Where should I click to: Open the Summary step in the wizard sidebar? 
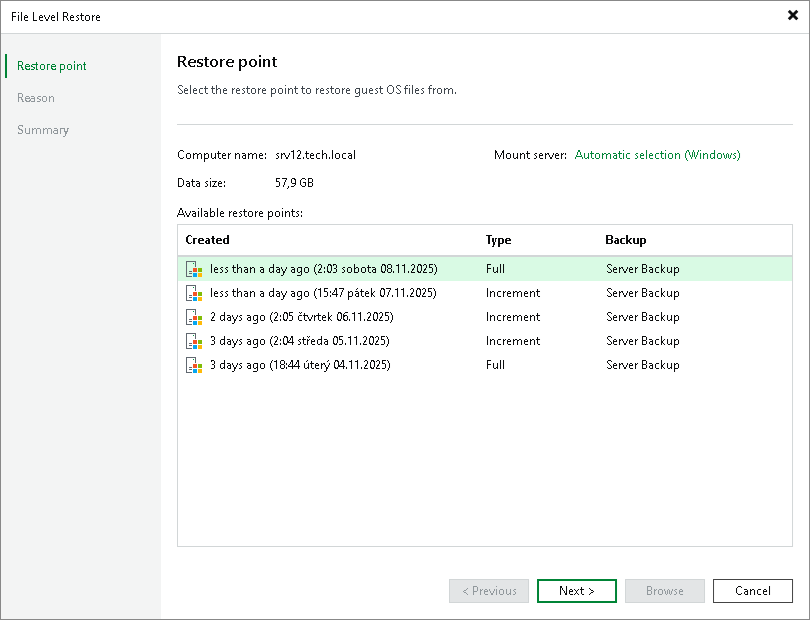coord(43,130)
